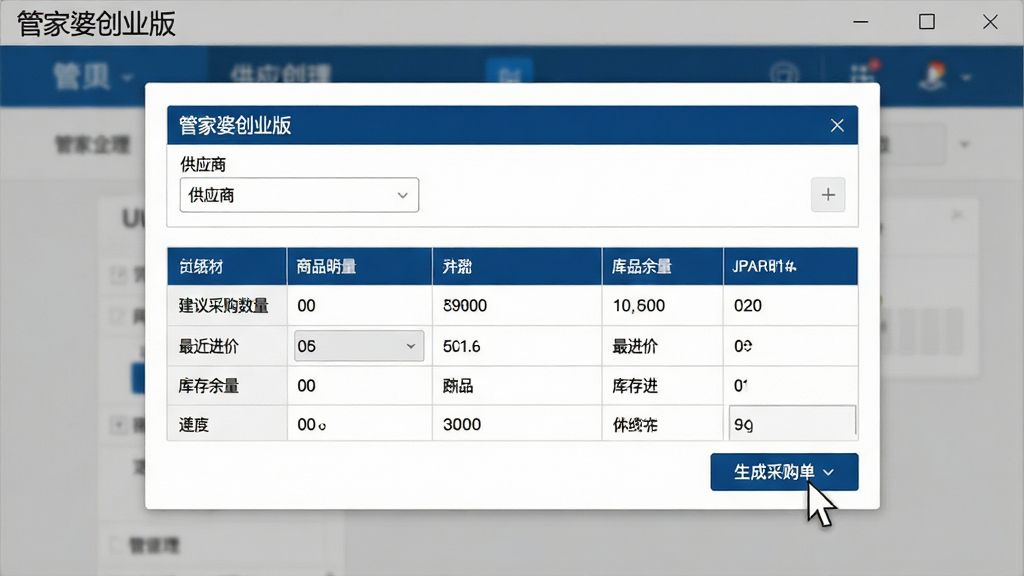Minimize the main window
The height and width of the screenshot is (576, 1024).
(x=861, y=22)
